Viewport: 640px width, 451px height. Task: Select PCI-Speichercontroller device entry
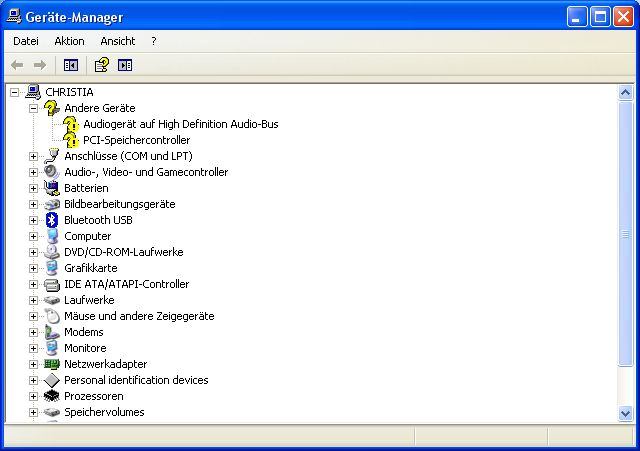pos(136,140)
